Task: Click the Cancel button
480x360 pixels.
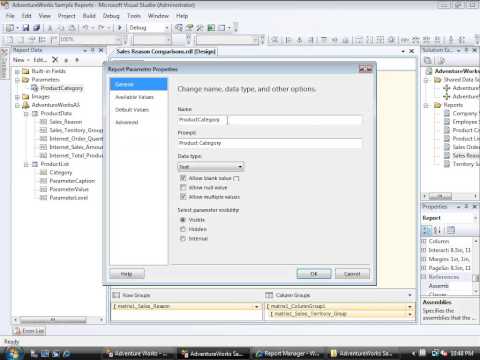Action: (352, 274)
